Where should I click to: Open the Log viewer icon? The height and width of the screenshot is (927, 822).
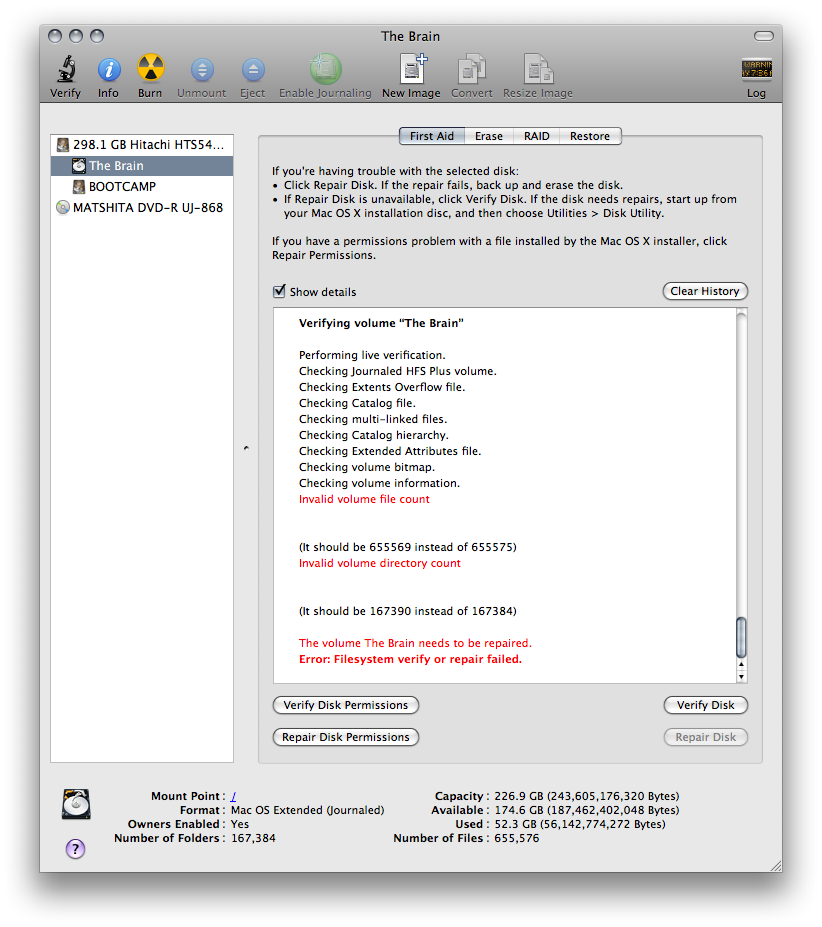click(757, 69)
